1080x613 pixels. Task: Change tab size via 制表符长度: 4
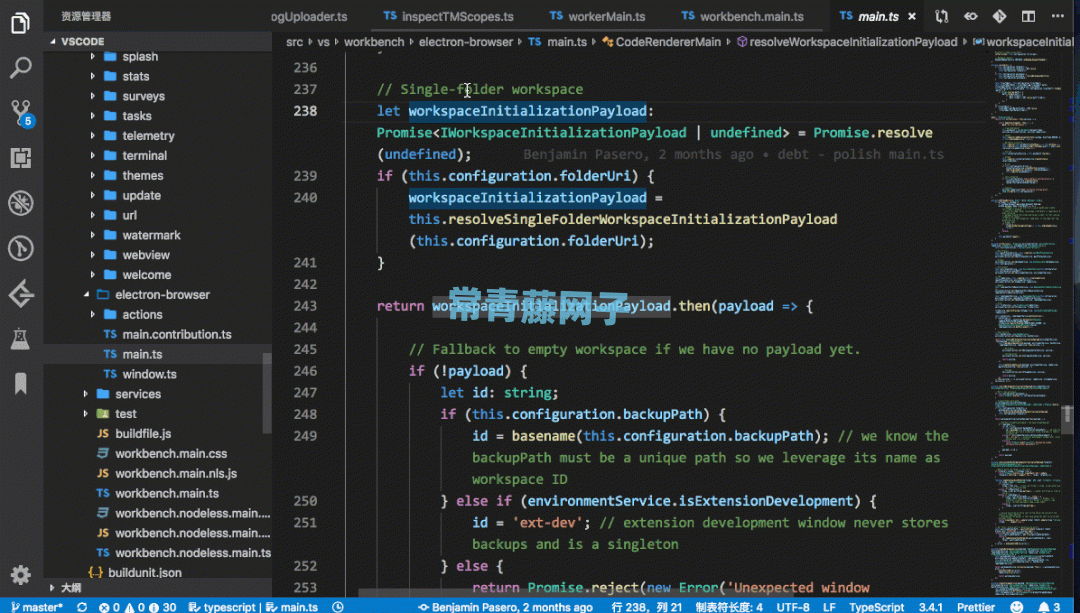tap(729, 607)
